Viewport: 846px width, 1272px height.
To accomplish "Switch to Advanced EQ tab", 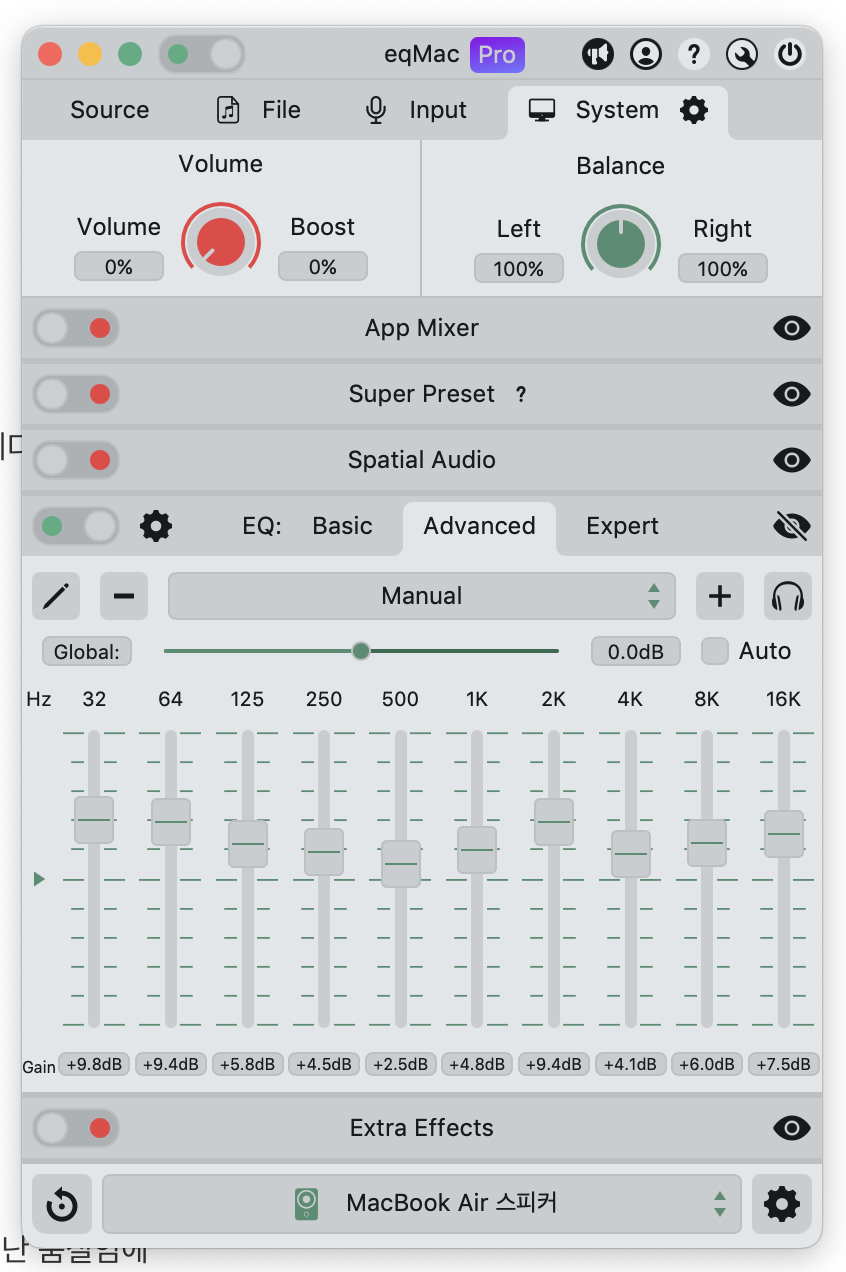I will coord(479,528).
